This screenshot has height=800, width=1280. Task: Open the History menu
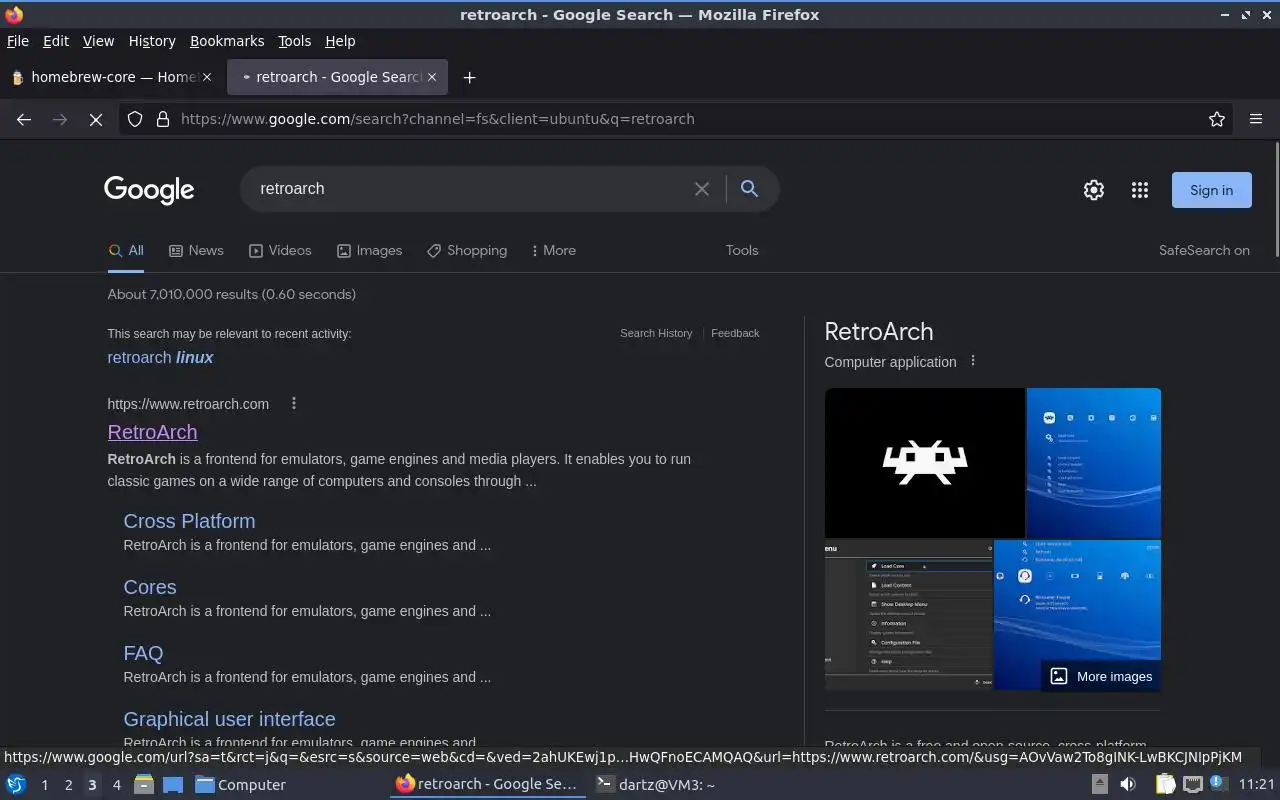152,41
